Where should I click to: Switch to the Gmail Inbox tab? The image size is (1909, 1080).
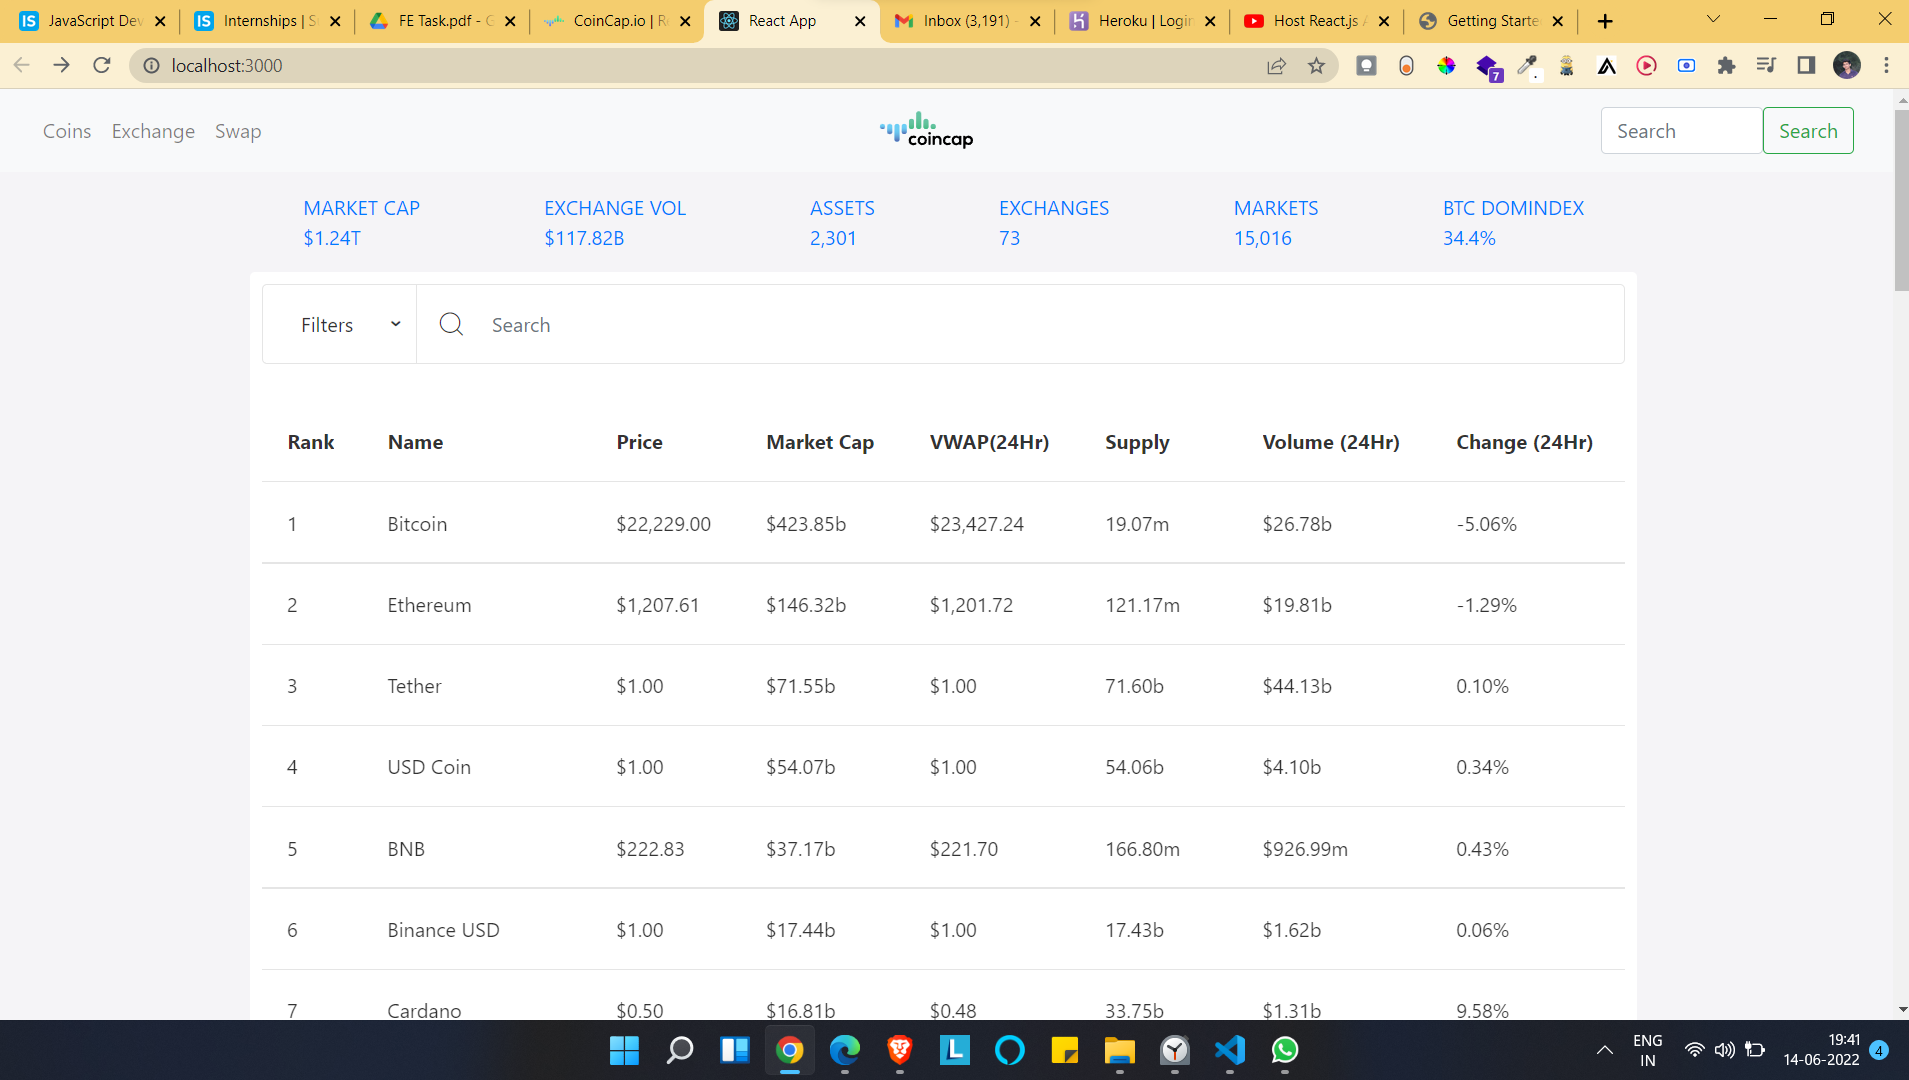(x=966, y=20)
